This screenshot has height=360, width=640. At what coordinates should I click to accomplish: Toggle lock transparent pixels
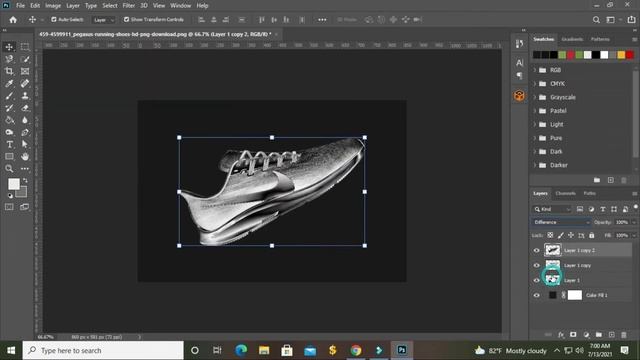tap(550, 236)
